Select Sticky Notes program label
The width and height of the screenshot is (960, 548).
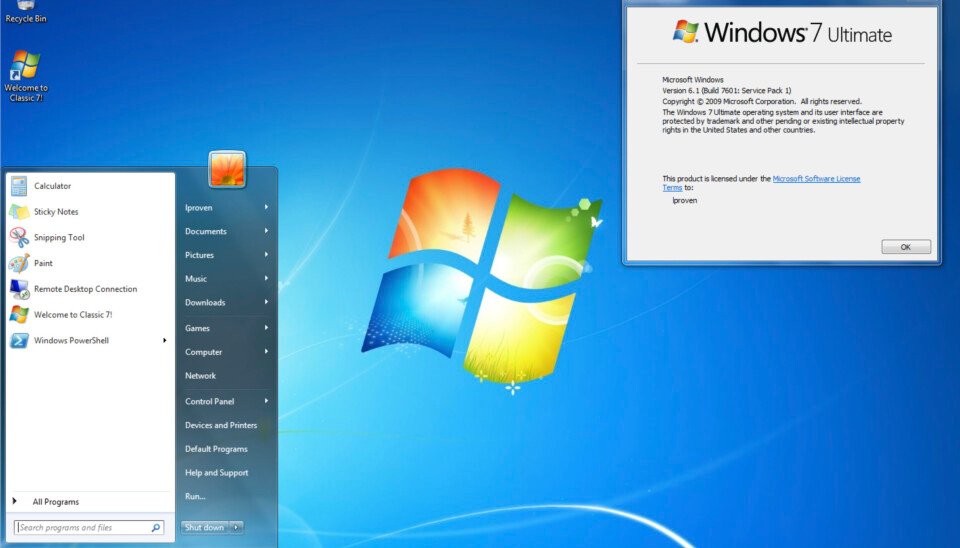click(56, 212)
